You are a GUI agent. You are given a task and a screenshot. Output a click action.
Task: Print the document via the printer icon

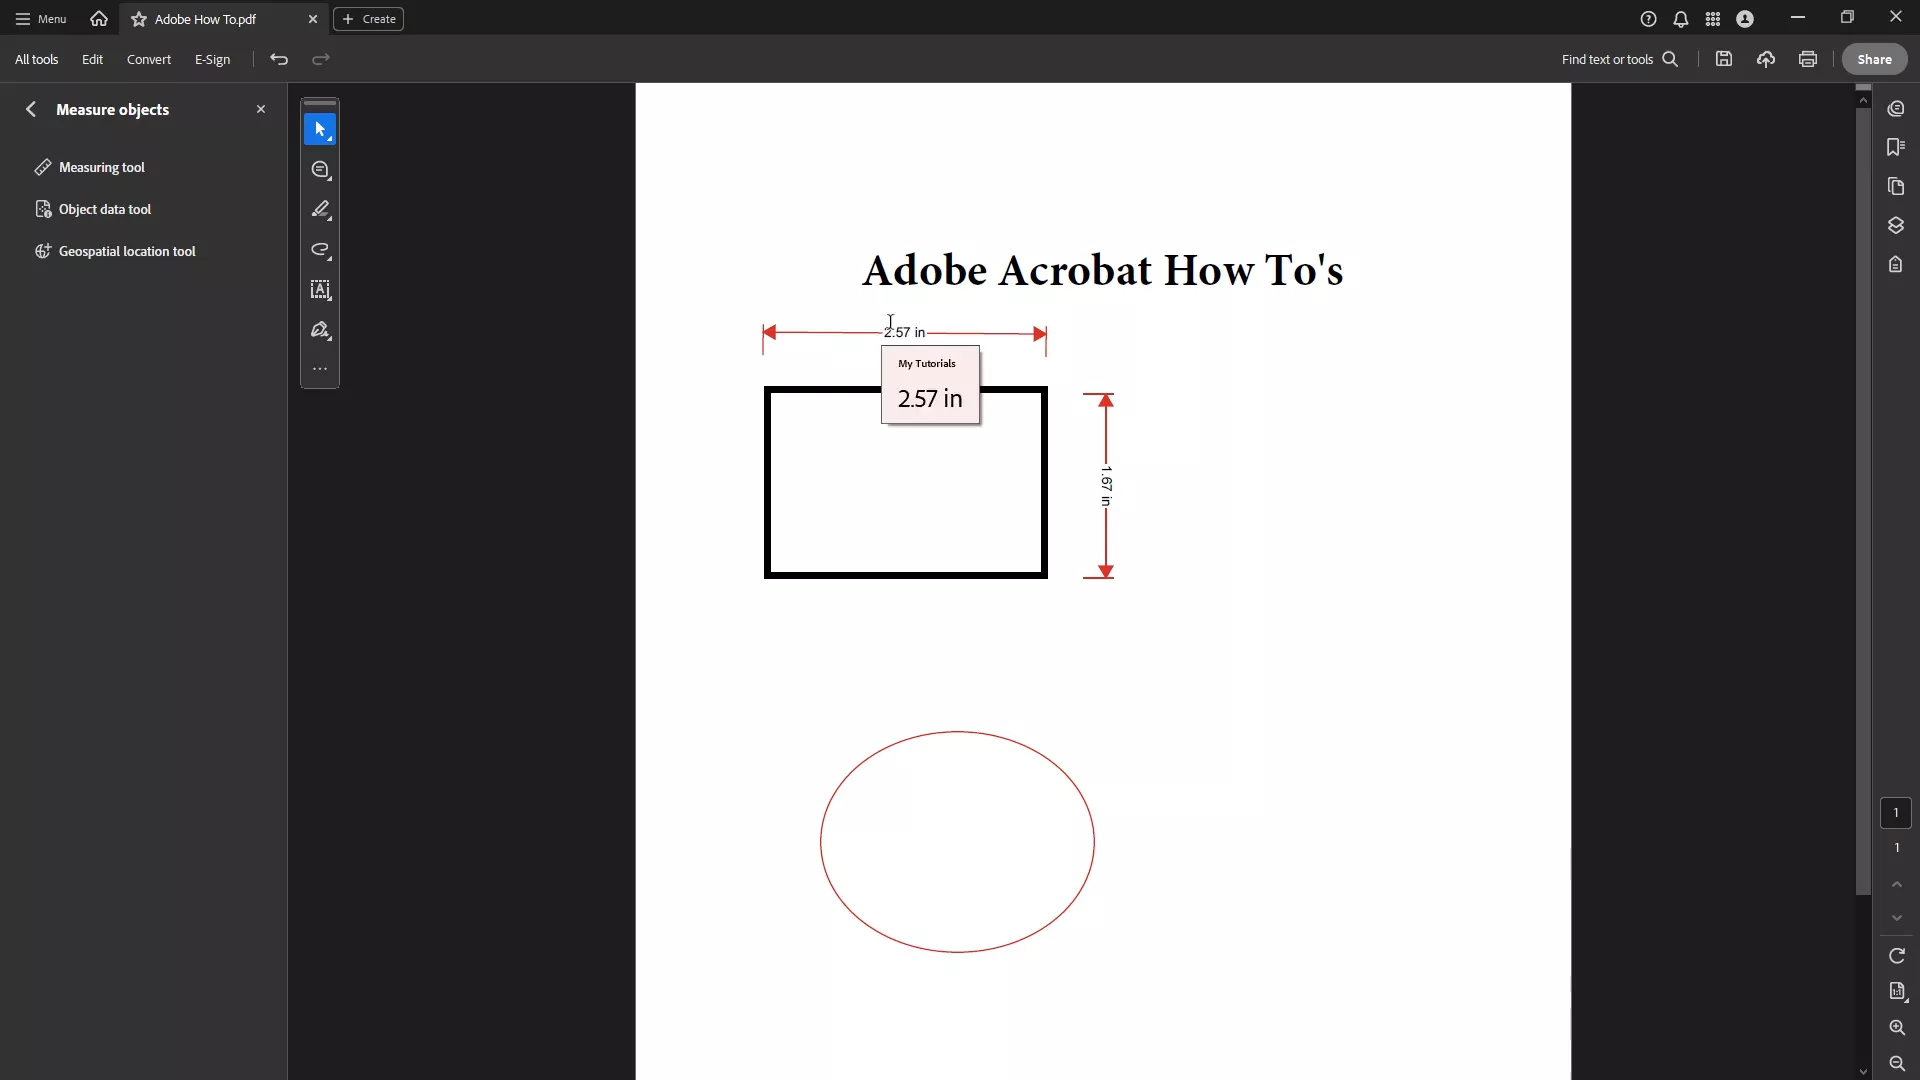click(x=1808, y=59)
